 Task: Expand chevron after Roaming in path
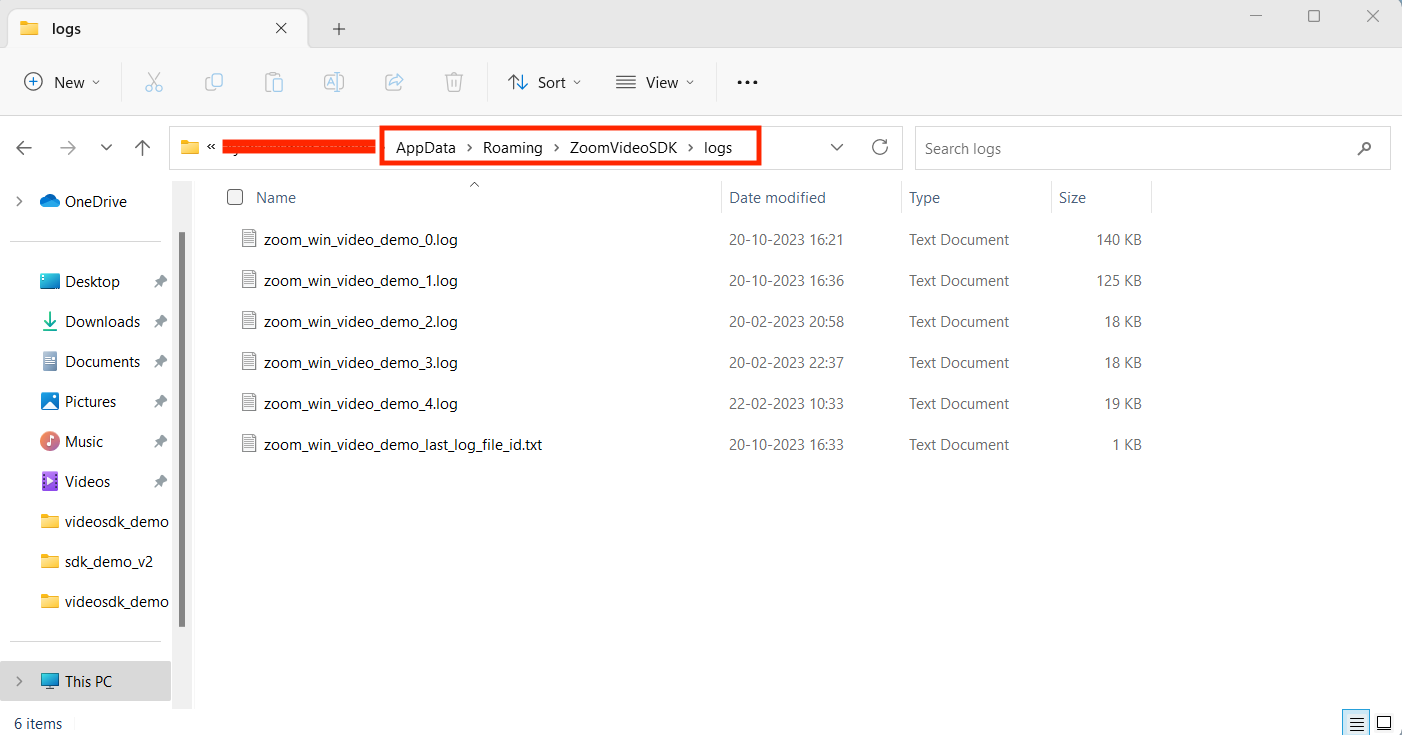click(x=557, y=148)
